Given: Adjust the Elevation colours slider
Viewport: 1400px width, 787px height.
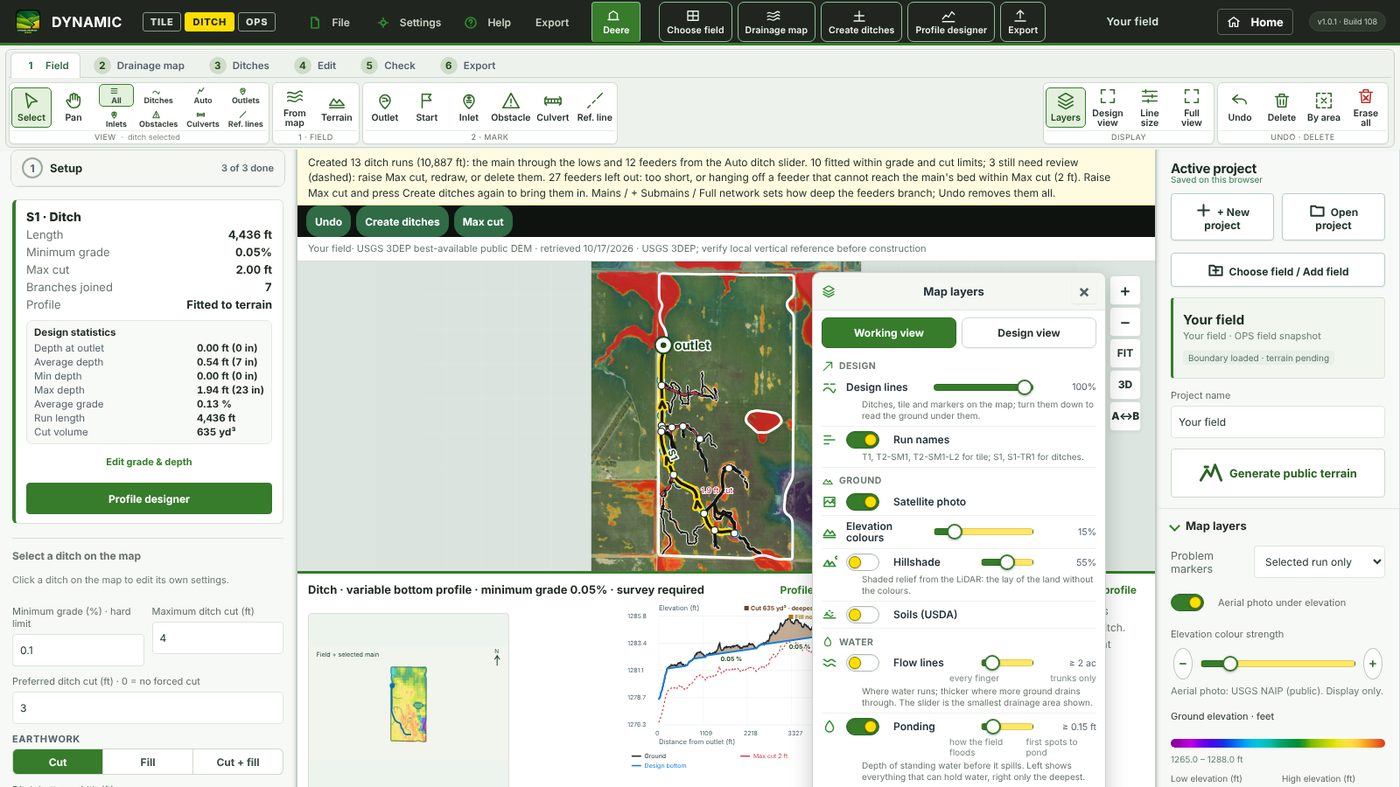Looking at the screenshot, I should (x=983, y=532).
